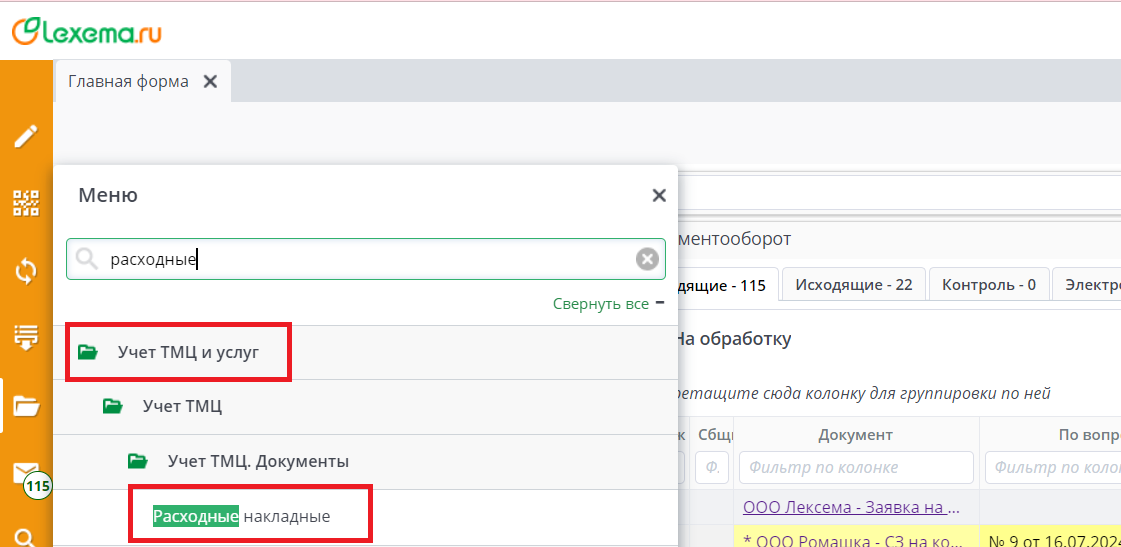Click the download list sidebar icon
The width and height of the screenshot is (1121, 547).
click(26, 337)
